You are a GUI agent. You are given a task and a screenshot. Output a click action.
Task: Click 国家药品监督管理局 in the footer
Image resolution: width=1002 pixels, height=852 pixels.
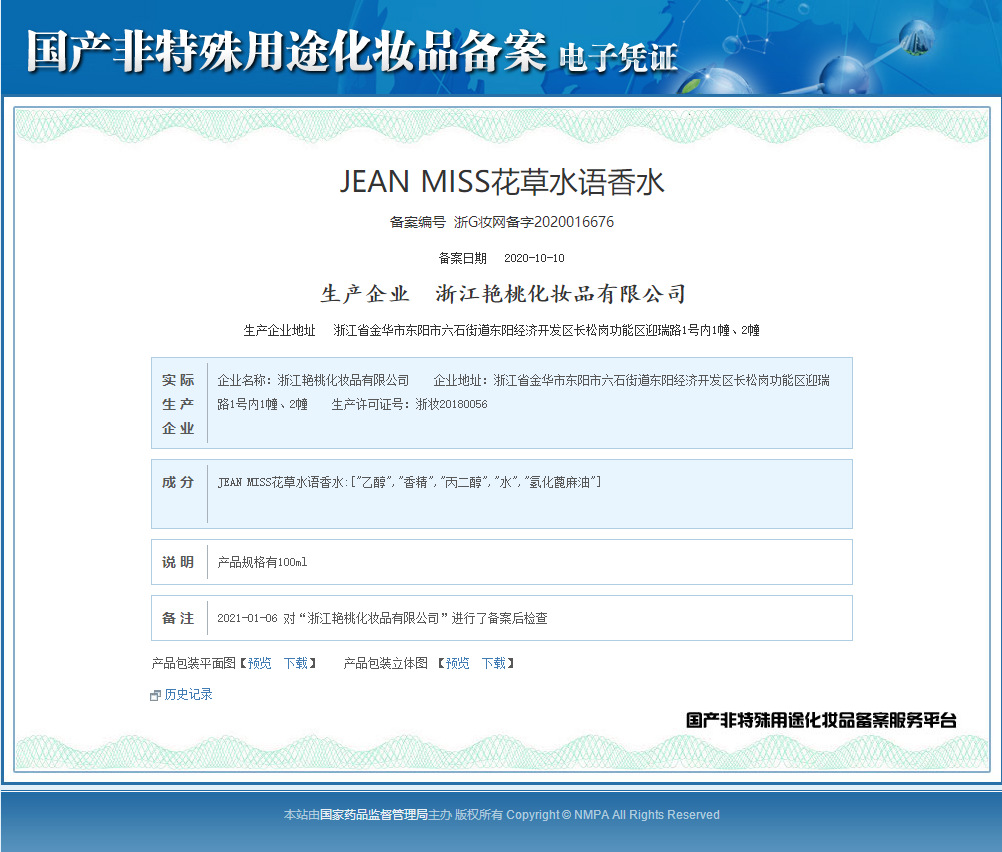coord(373,815)
